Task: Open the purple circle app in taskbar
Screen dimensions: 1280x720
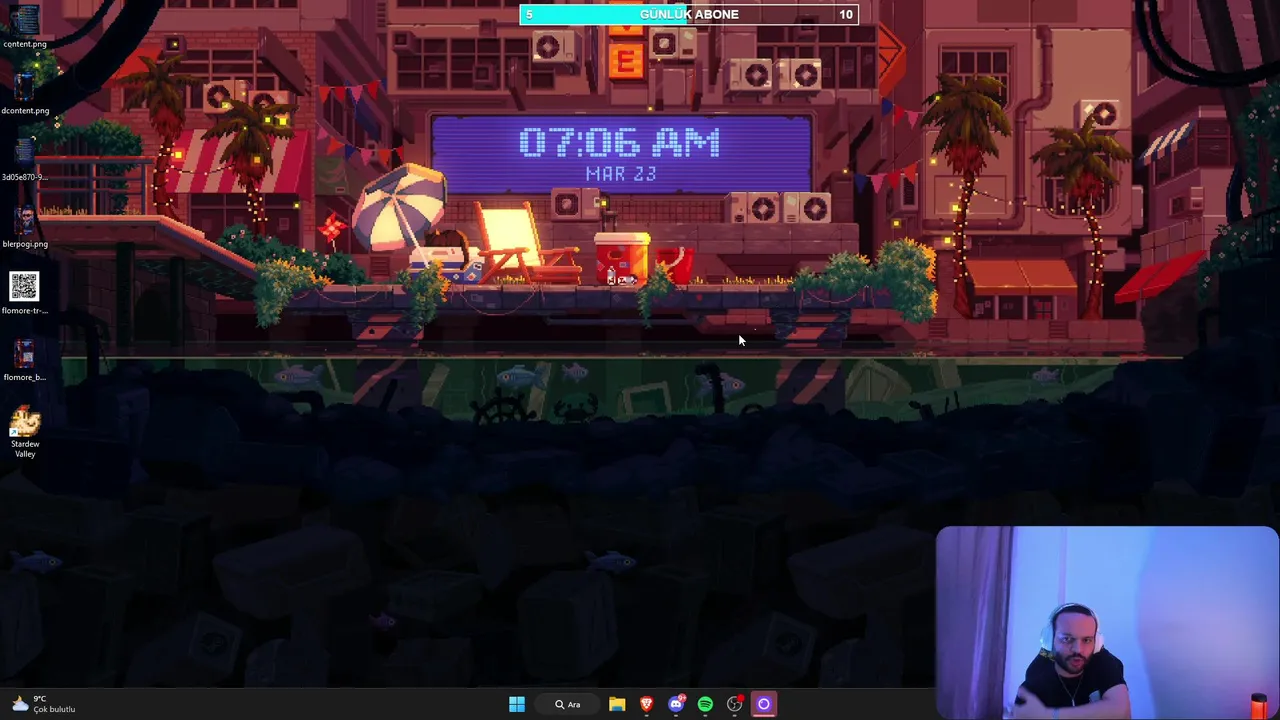Action: point(764,704)
